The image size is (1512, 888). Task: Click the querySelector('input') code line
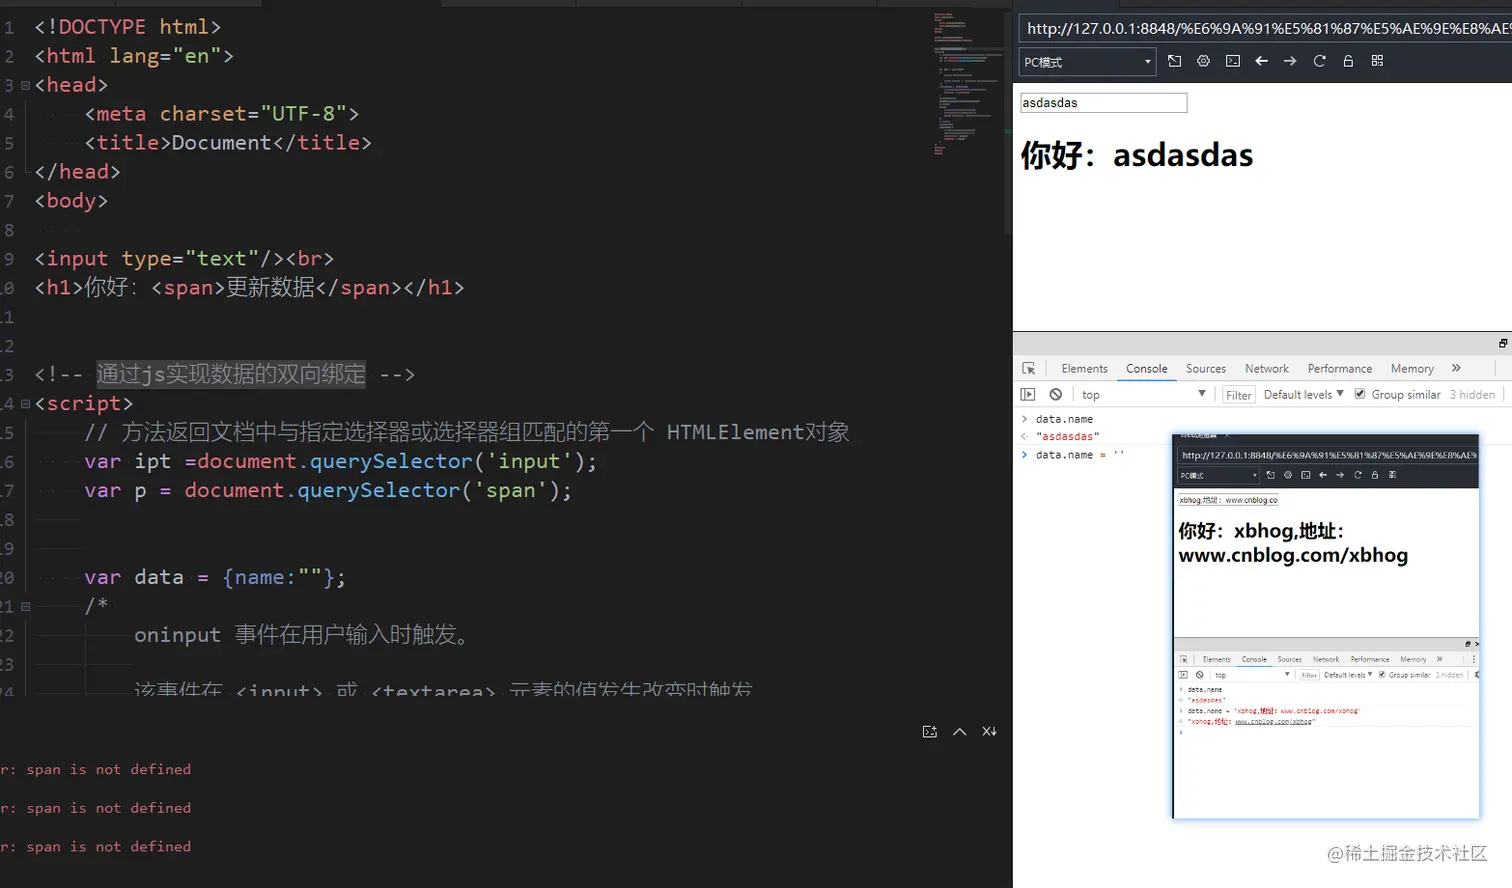[x=340, y=462]
